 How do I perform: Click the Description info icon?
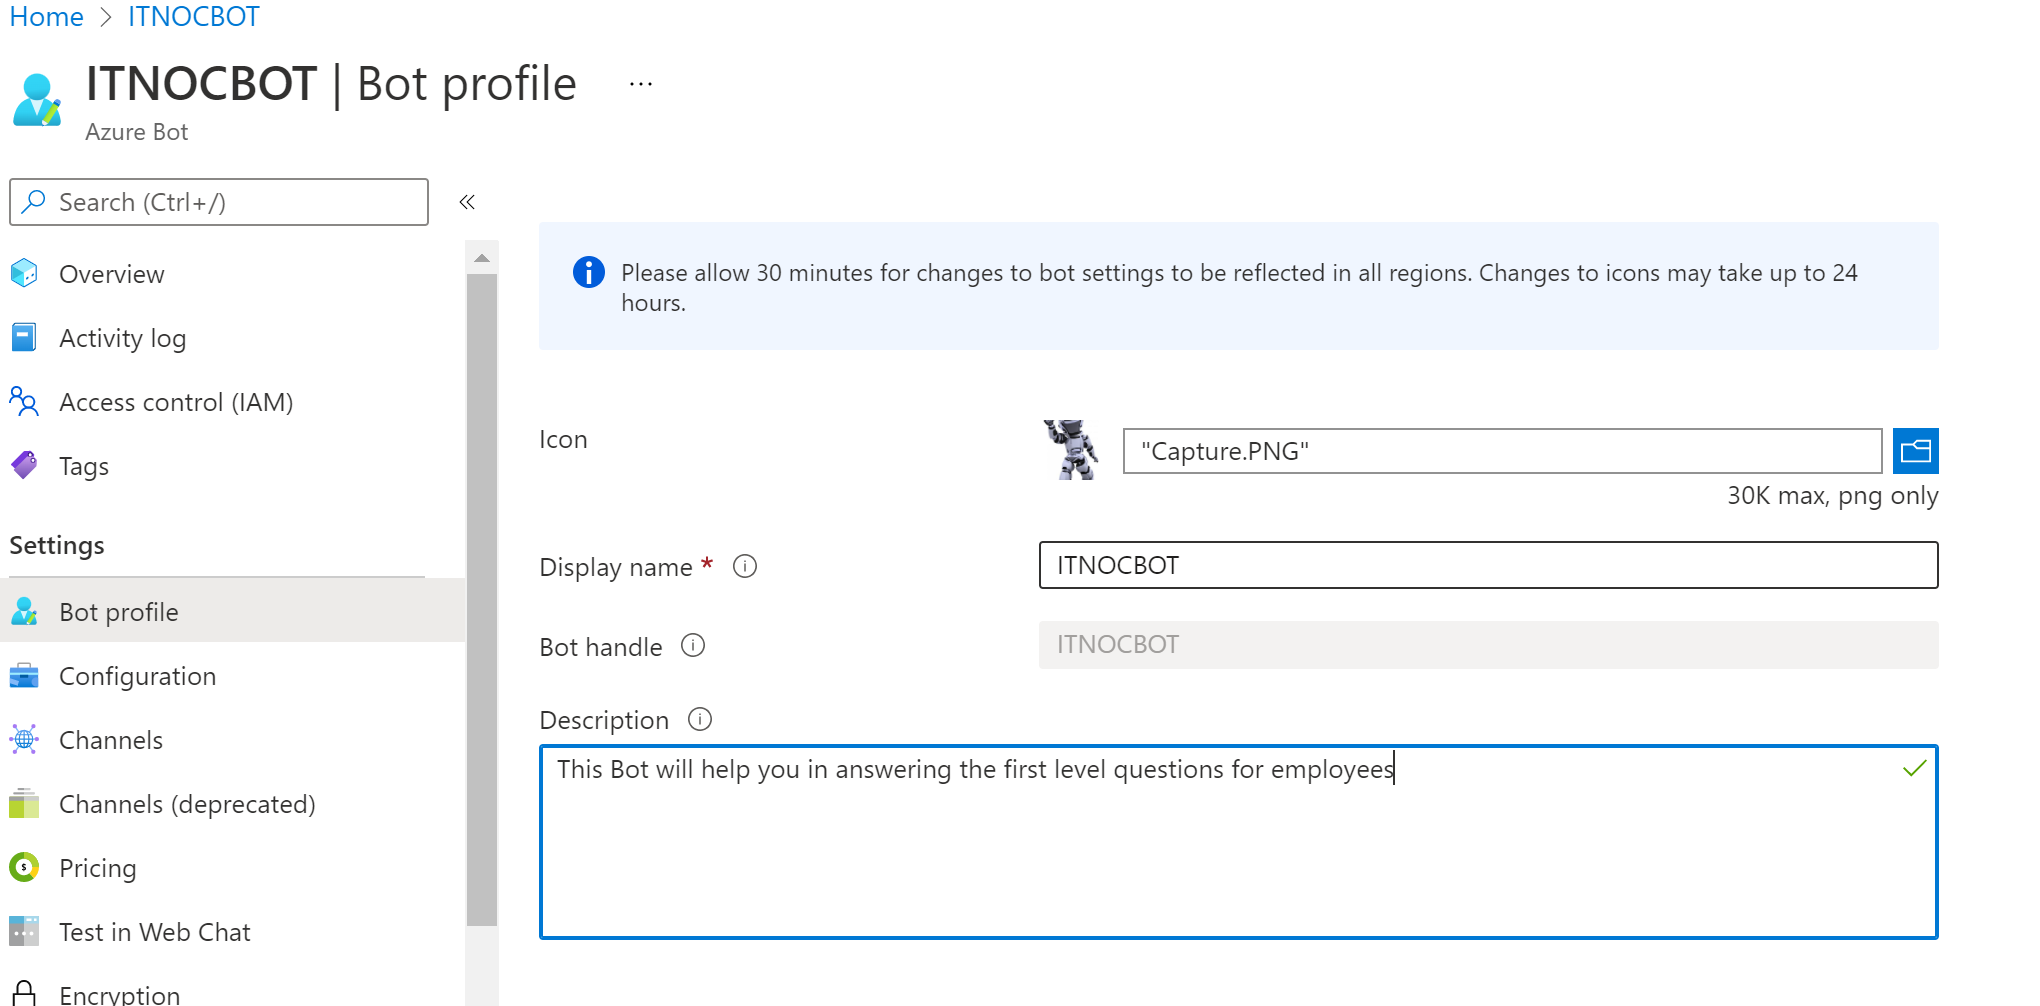(700, 719)
